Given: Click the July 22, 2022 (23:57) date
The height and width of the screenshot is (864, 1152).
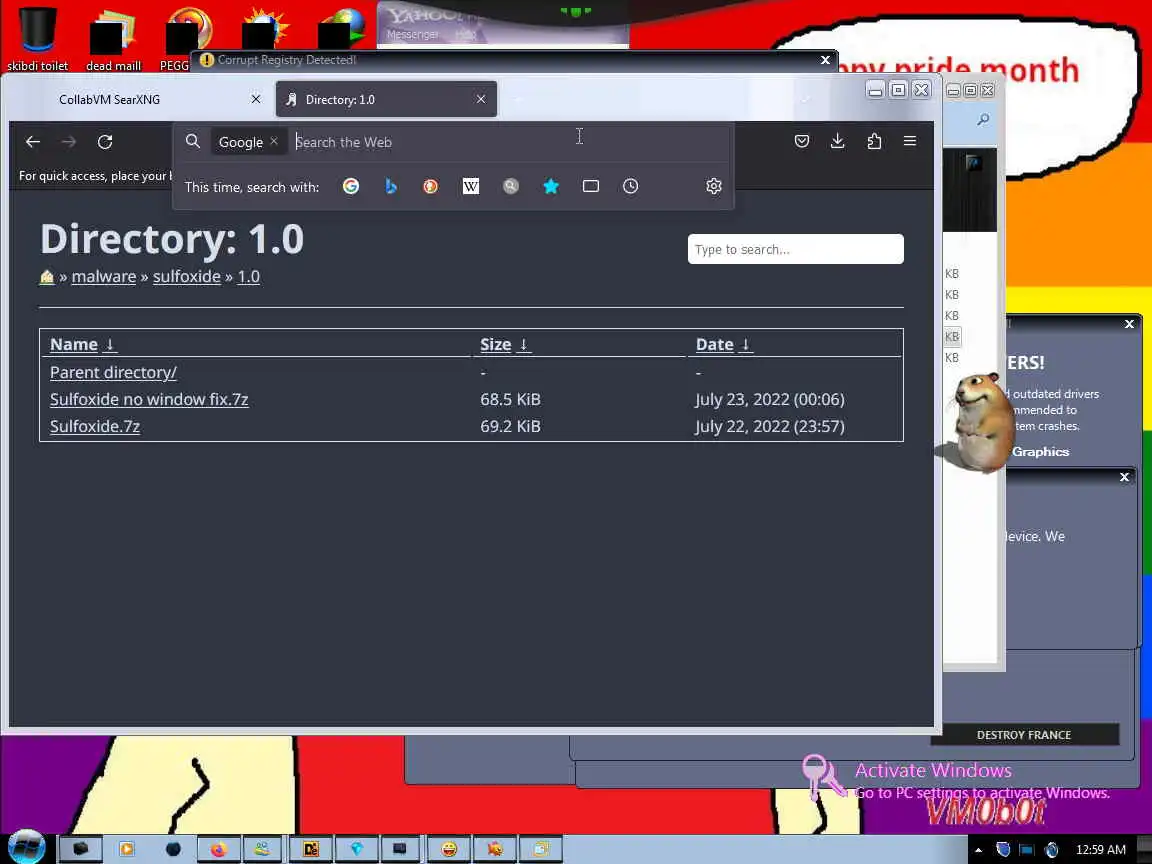Looking at the screenshot, I should coord(770,426).
